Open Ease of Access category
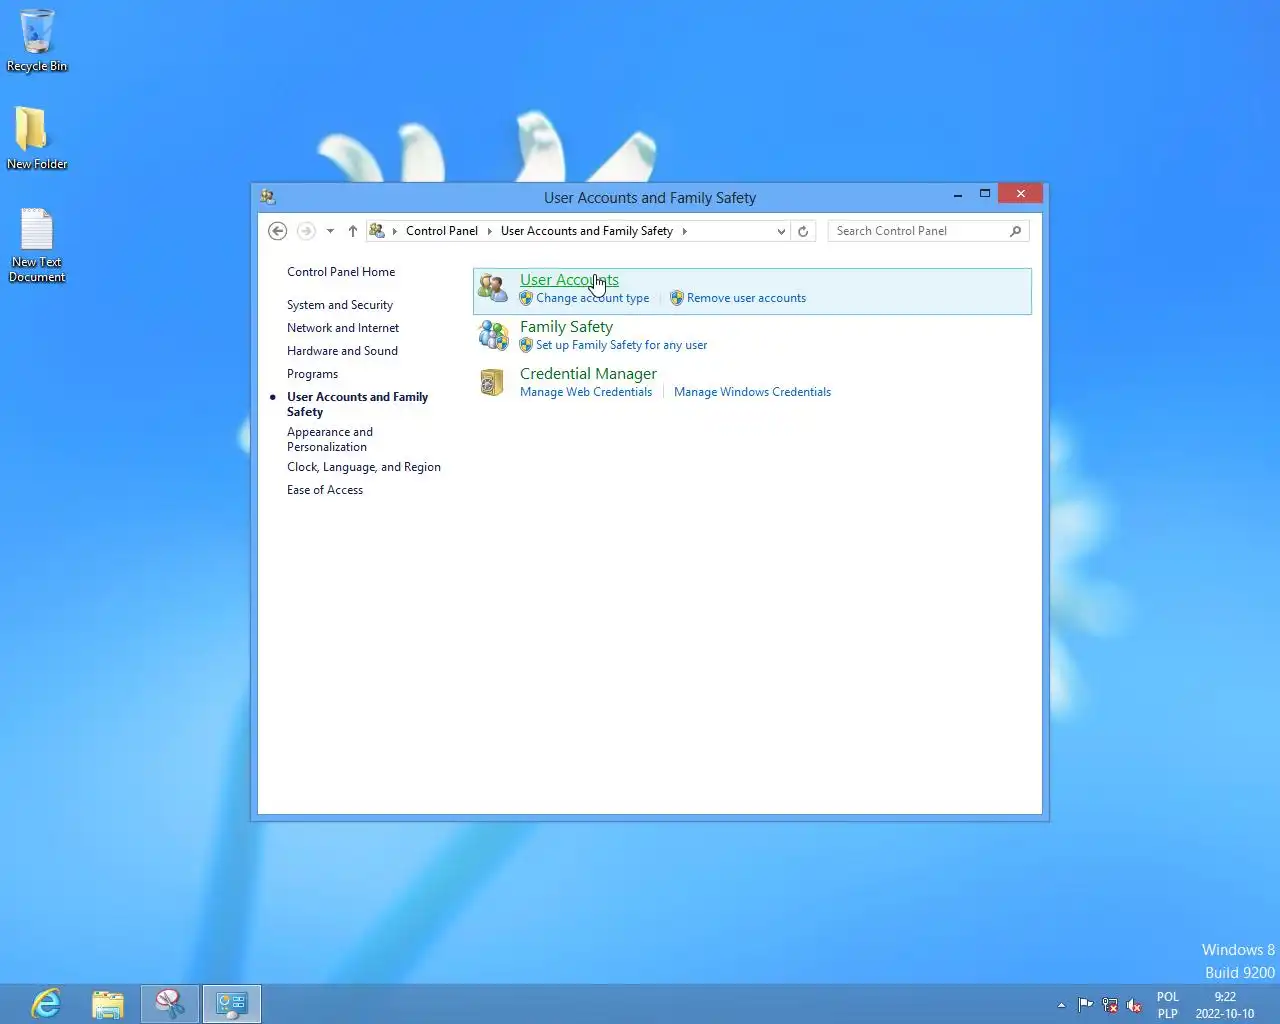The image size is (1280, 1024). (325, 490)
